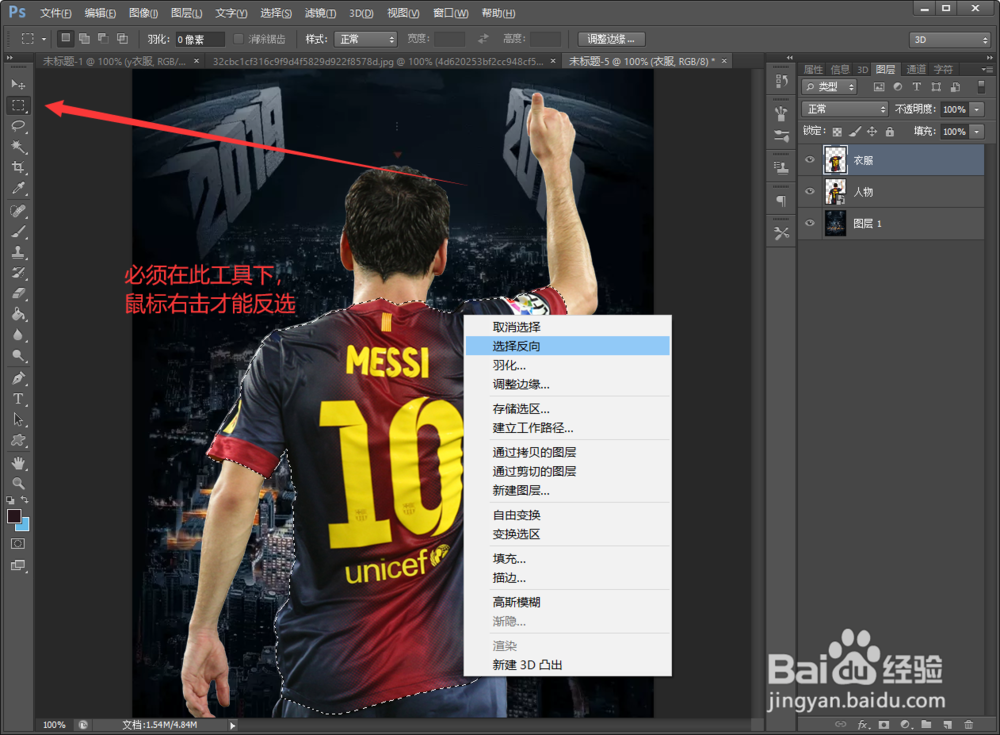The height and width of the screenshot is (735, 1000).
Task: Click the add layer style fx icon
Action: [x=863, y=725]
